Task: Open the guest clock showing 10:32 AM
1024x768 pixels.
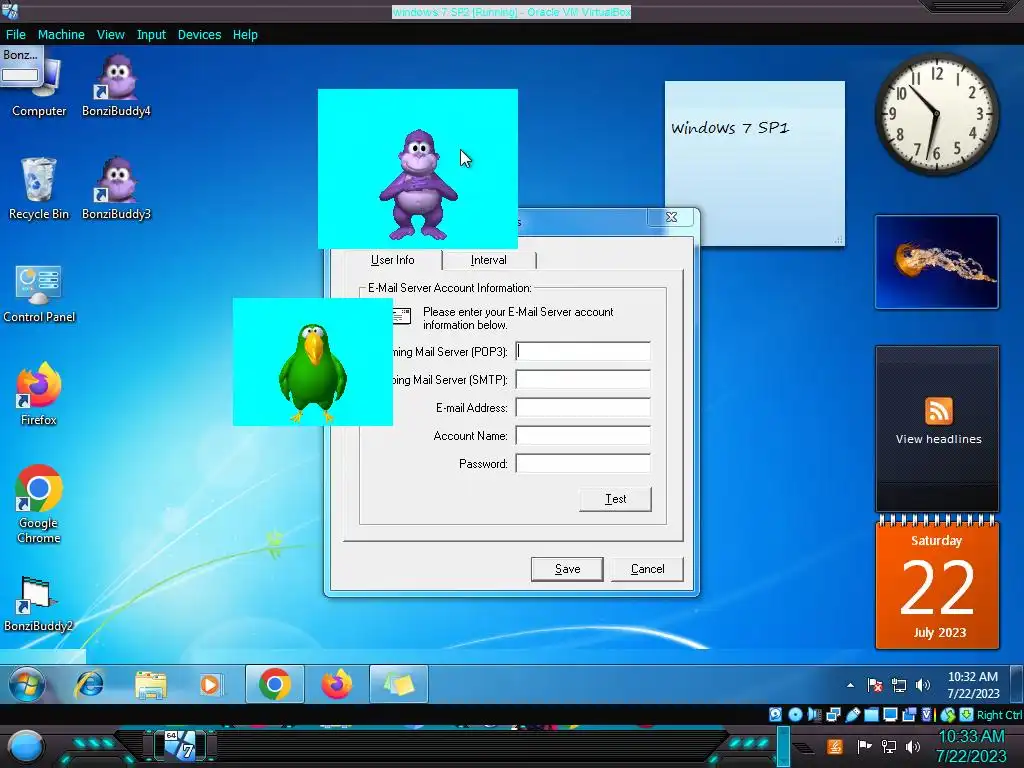Action: [x=973, y=685]
